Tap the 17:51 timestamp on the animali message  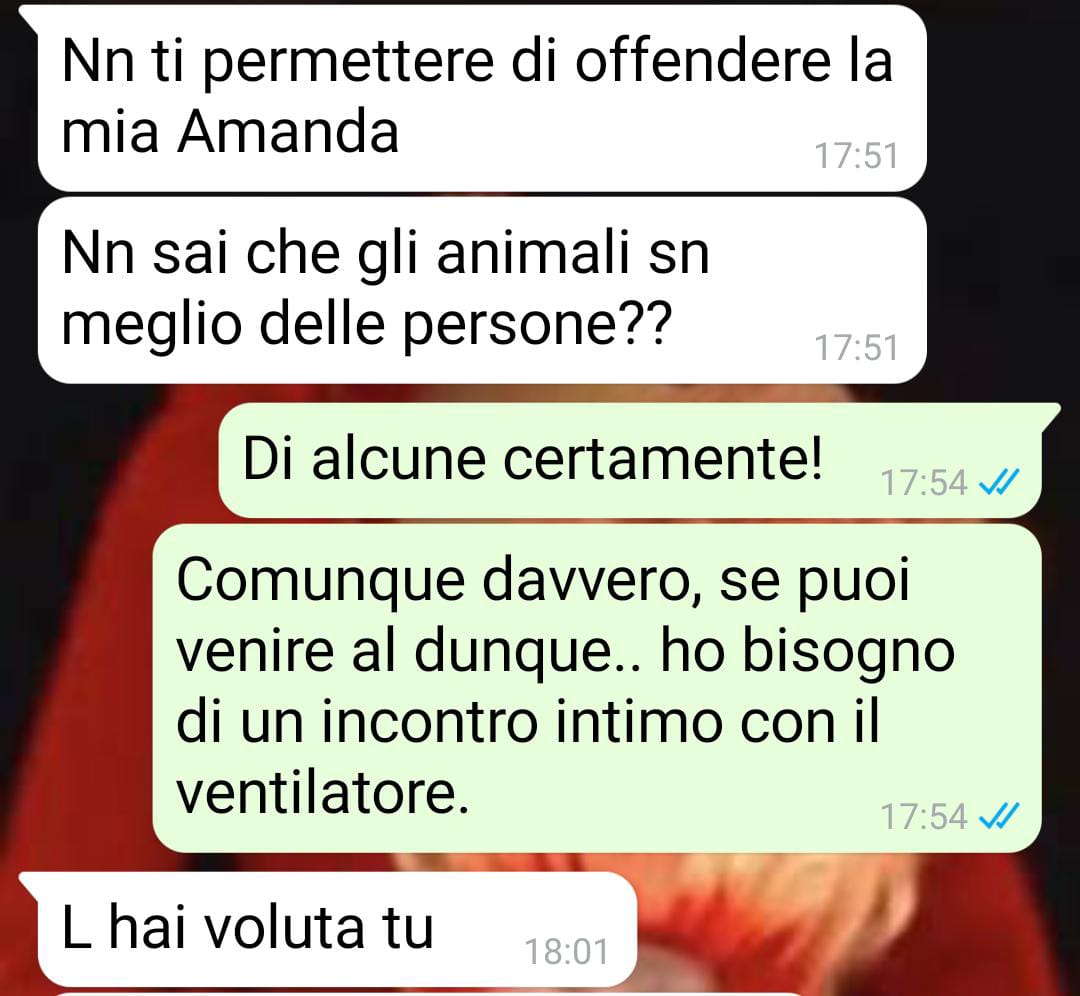click(856, 347)
